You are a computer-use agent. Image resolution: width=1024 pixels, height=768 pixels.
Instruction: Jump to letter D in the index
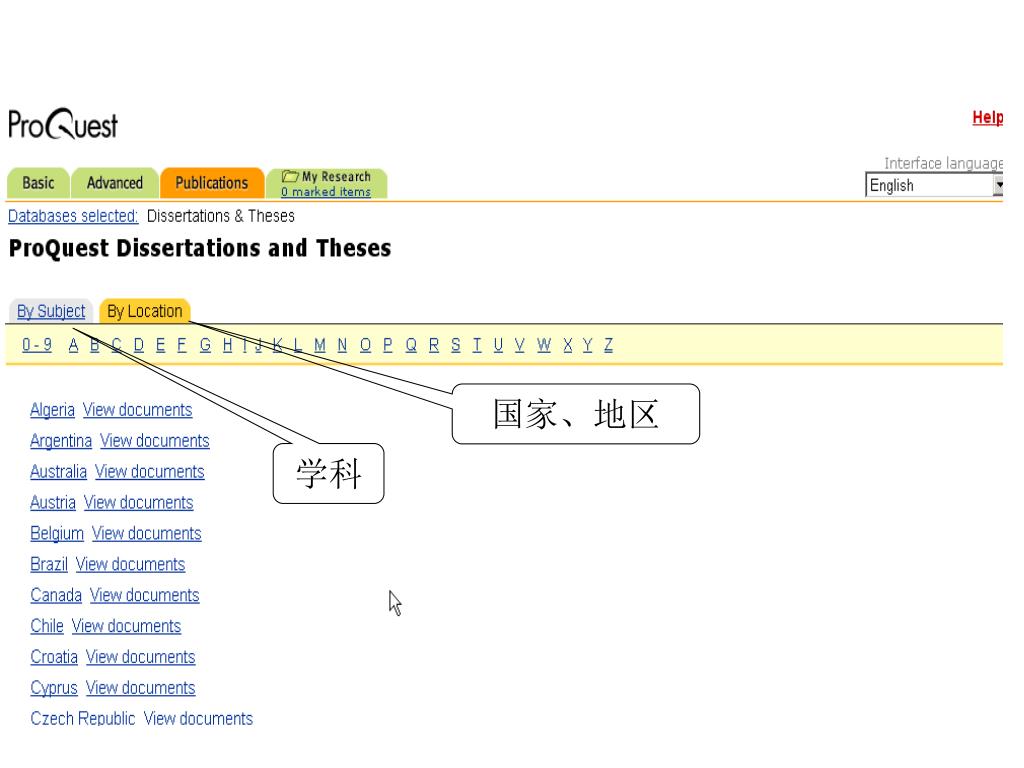click(x=138, y=345)
